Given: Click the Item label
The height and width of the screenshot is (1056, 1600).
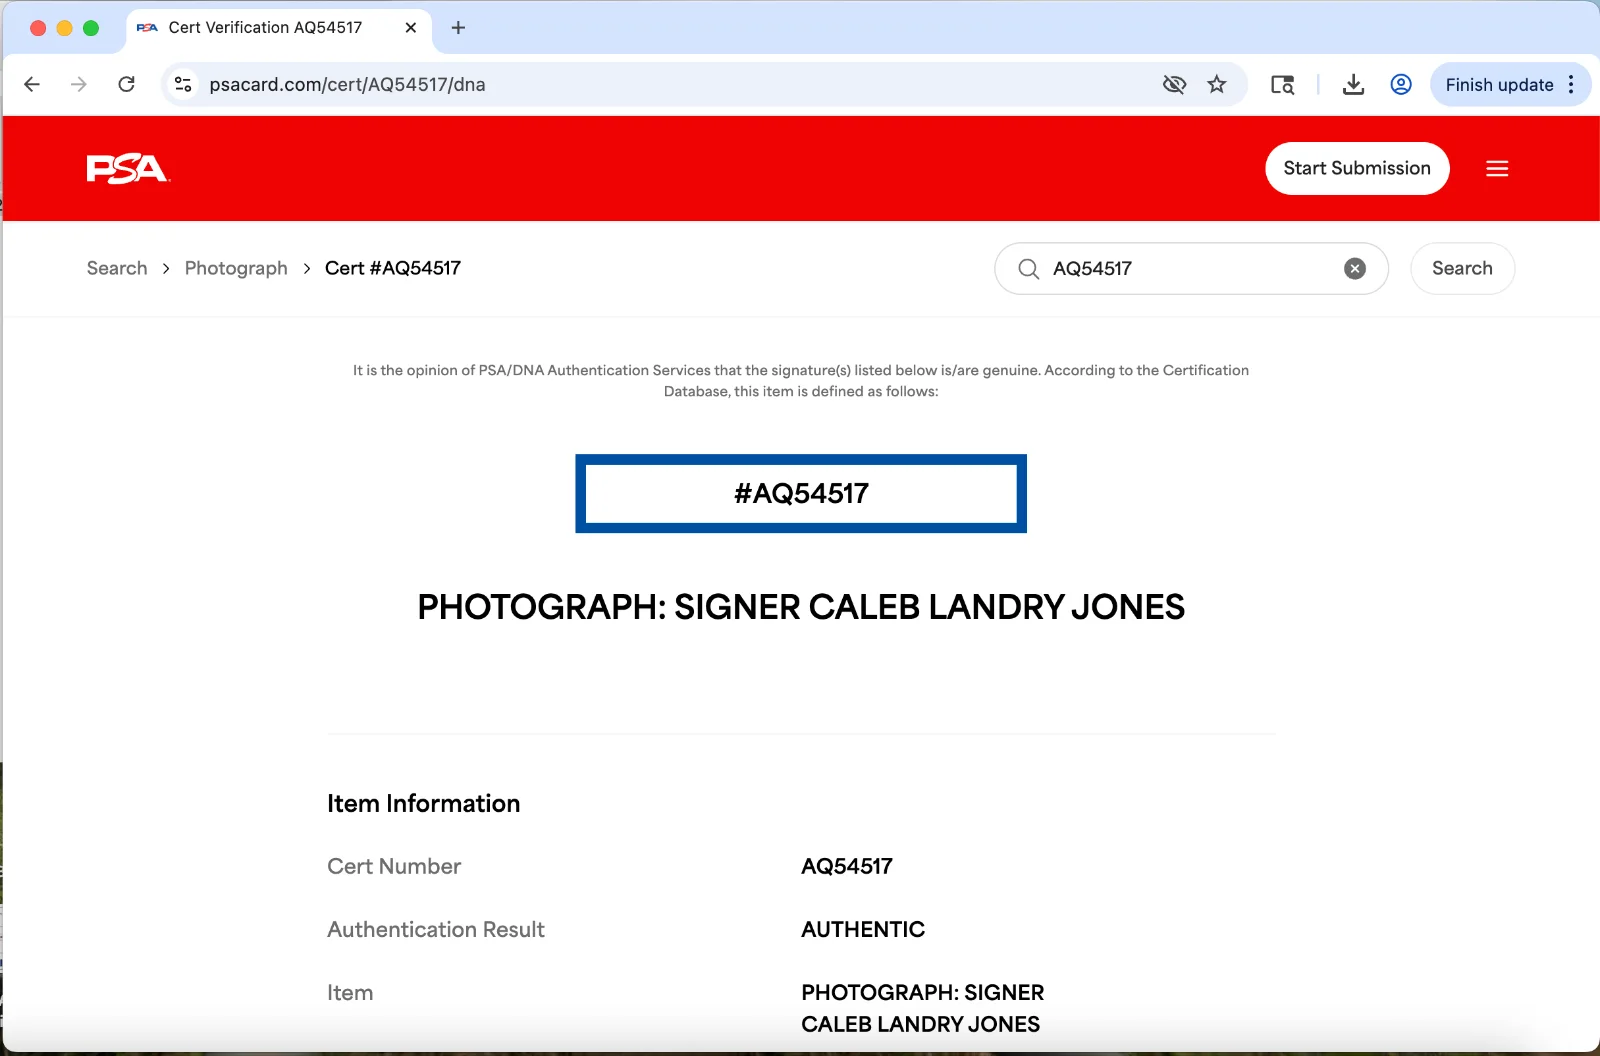Looking at the screenshot, I should coord(350,993).
